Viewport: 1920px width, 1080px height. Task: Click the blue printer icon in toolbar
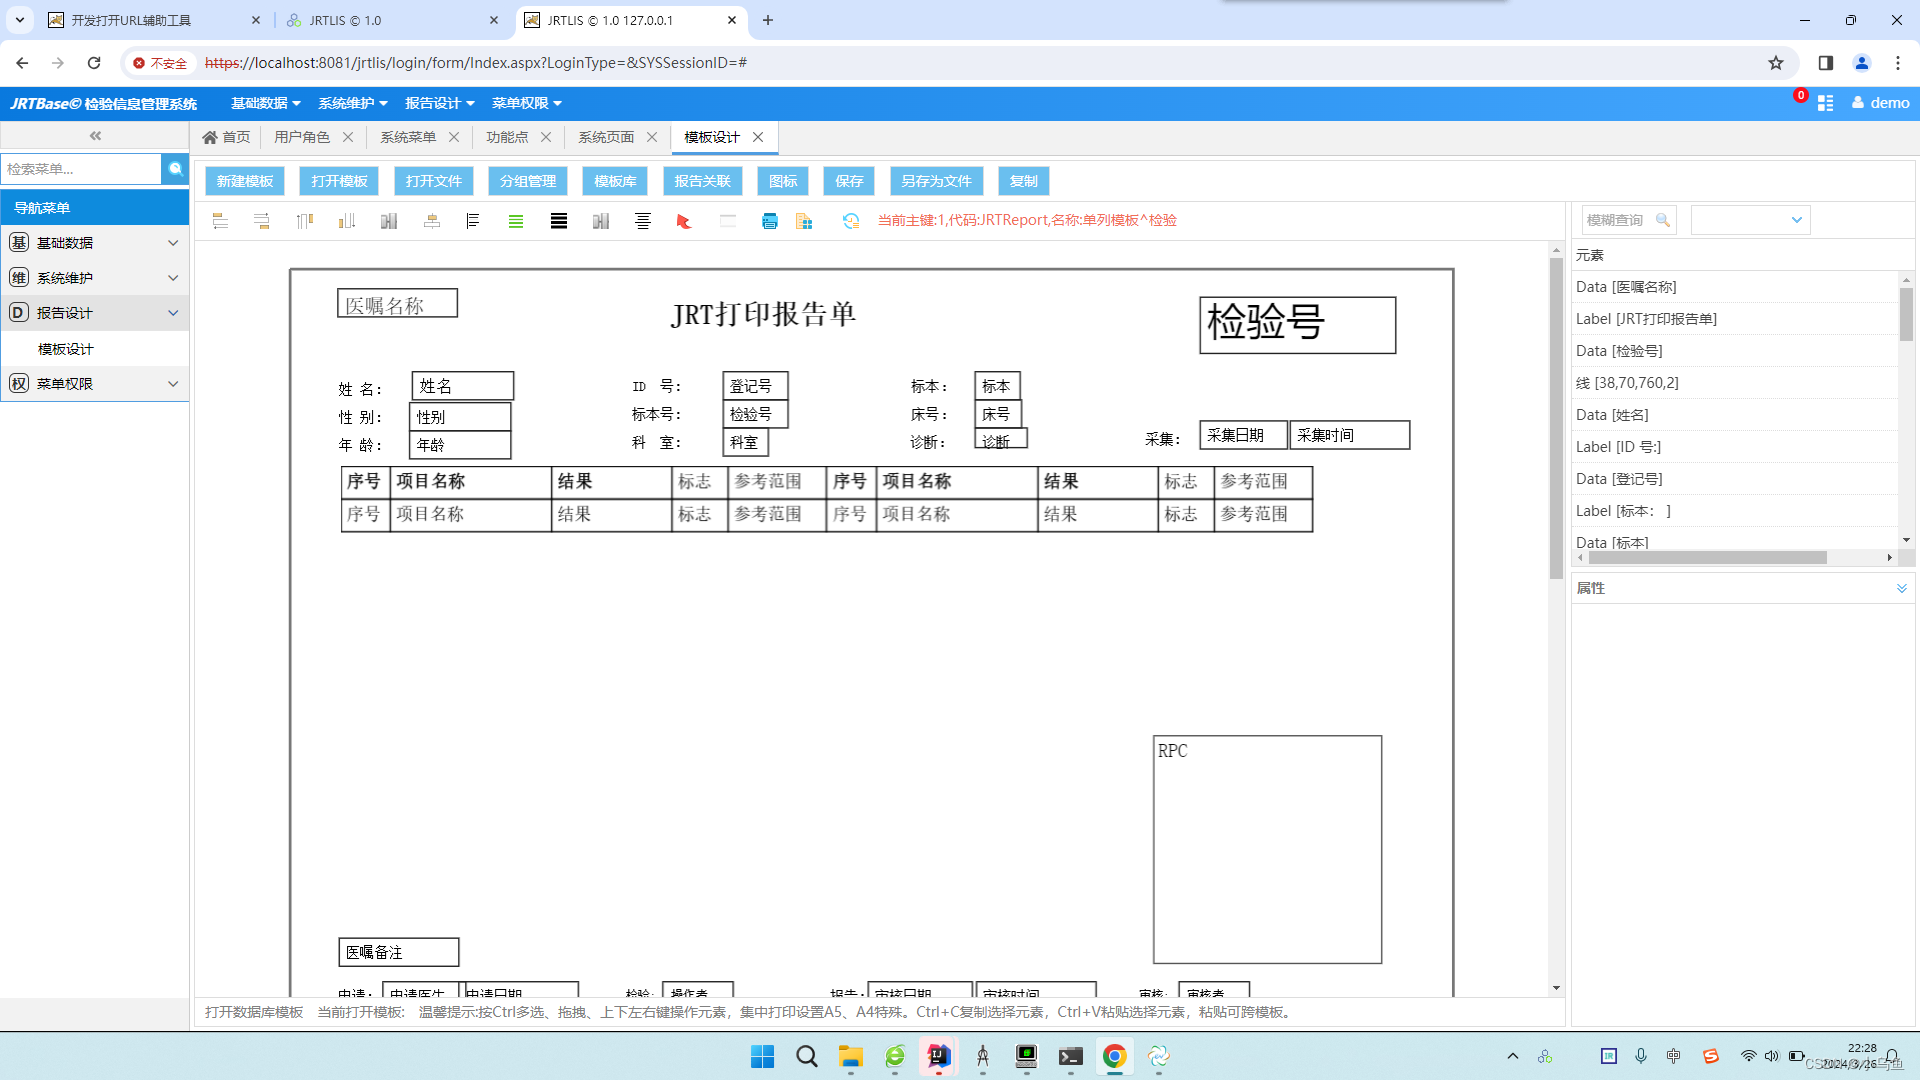point(770,221)
